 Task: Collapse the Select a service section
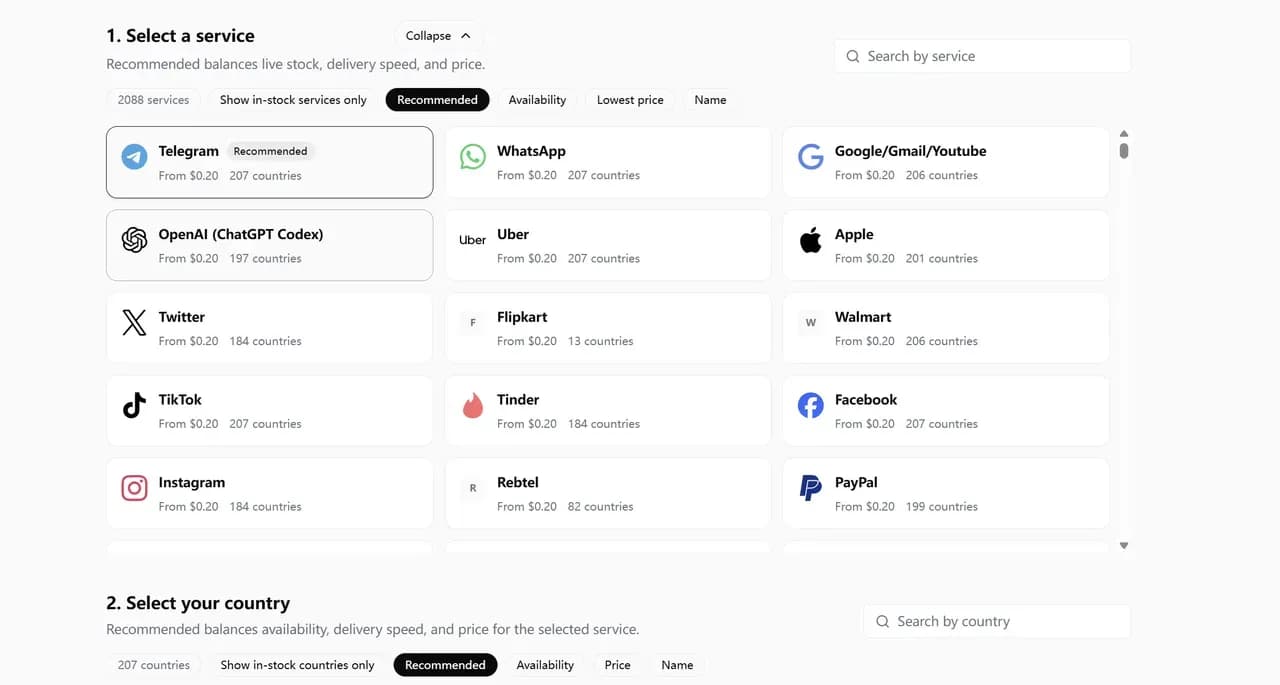tap(439, 36)
